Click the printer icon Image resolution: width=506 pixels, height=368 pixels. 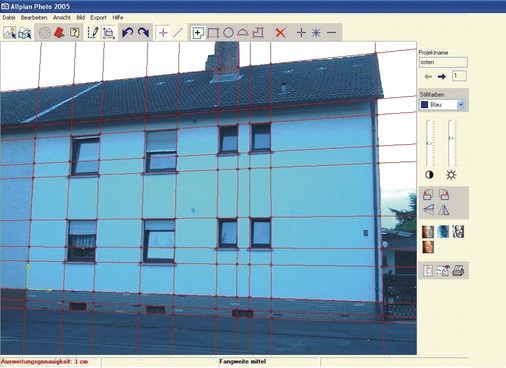[x=458, y=271]
